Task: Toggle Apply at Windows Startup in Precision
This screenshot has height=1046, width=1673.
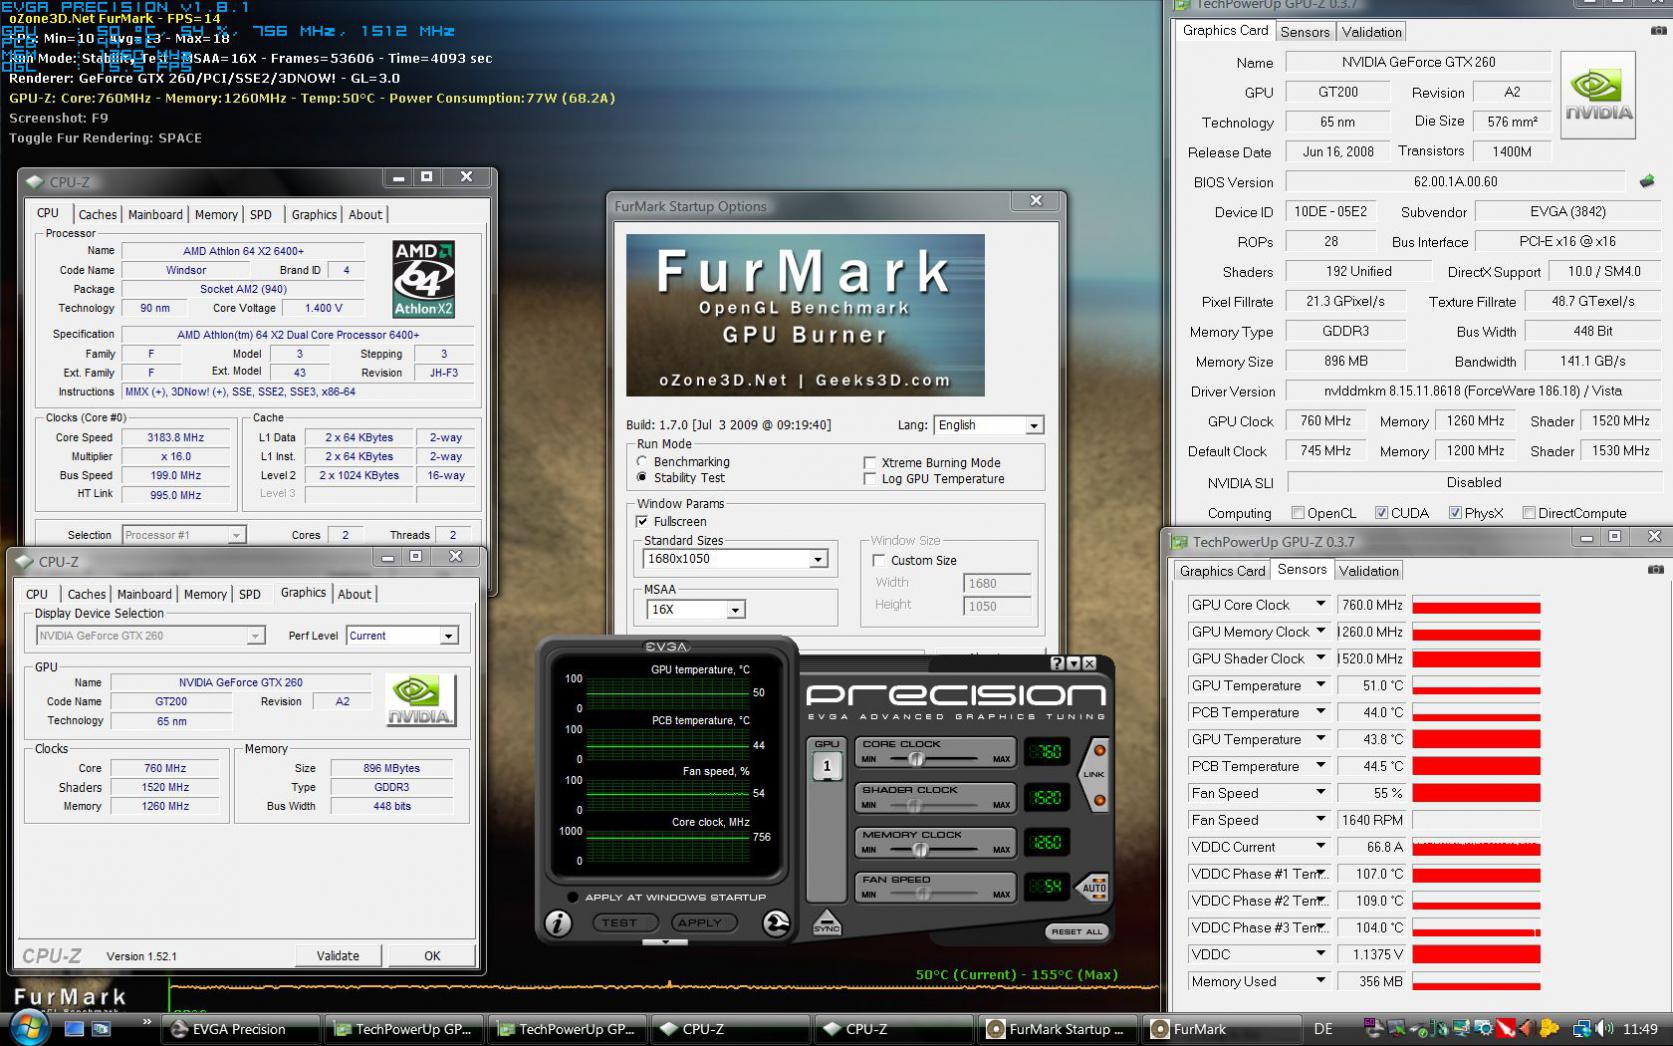Action: tap(572, 897)
